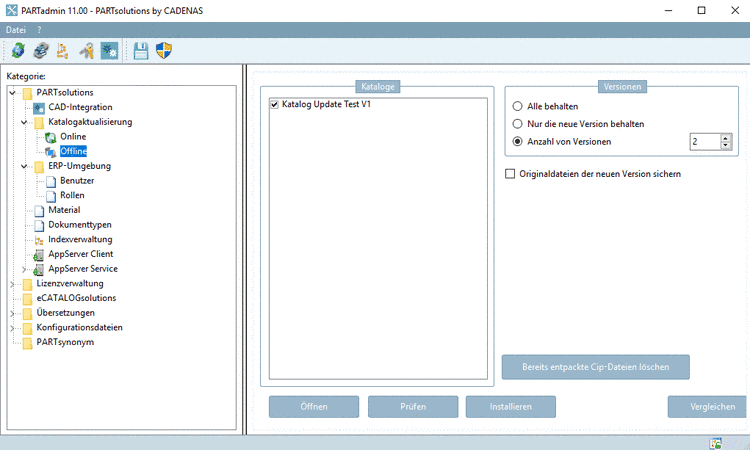The height and width of the screenshot is (450, 750).
Task: Click Bereits entpackte Cip-Dateien löschen button
Action: [596, 367]
